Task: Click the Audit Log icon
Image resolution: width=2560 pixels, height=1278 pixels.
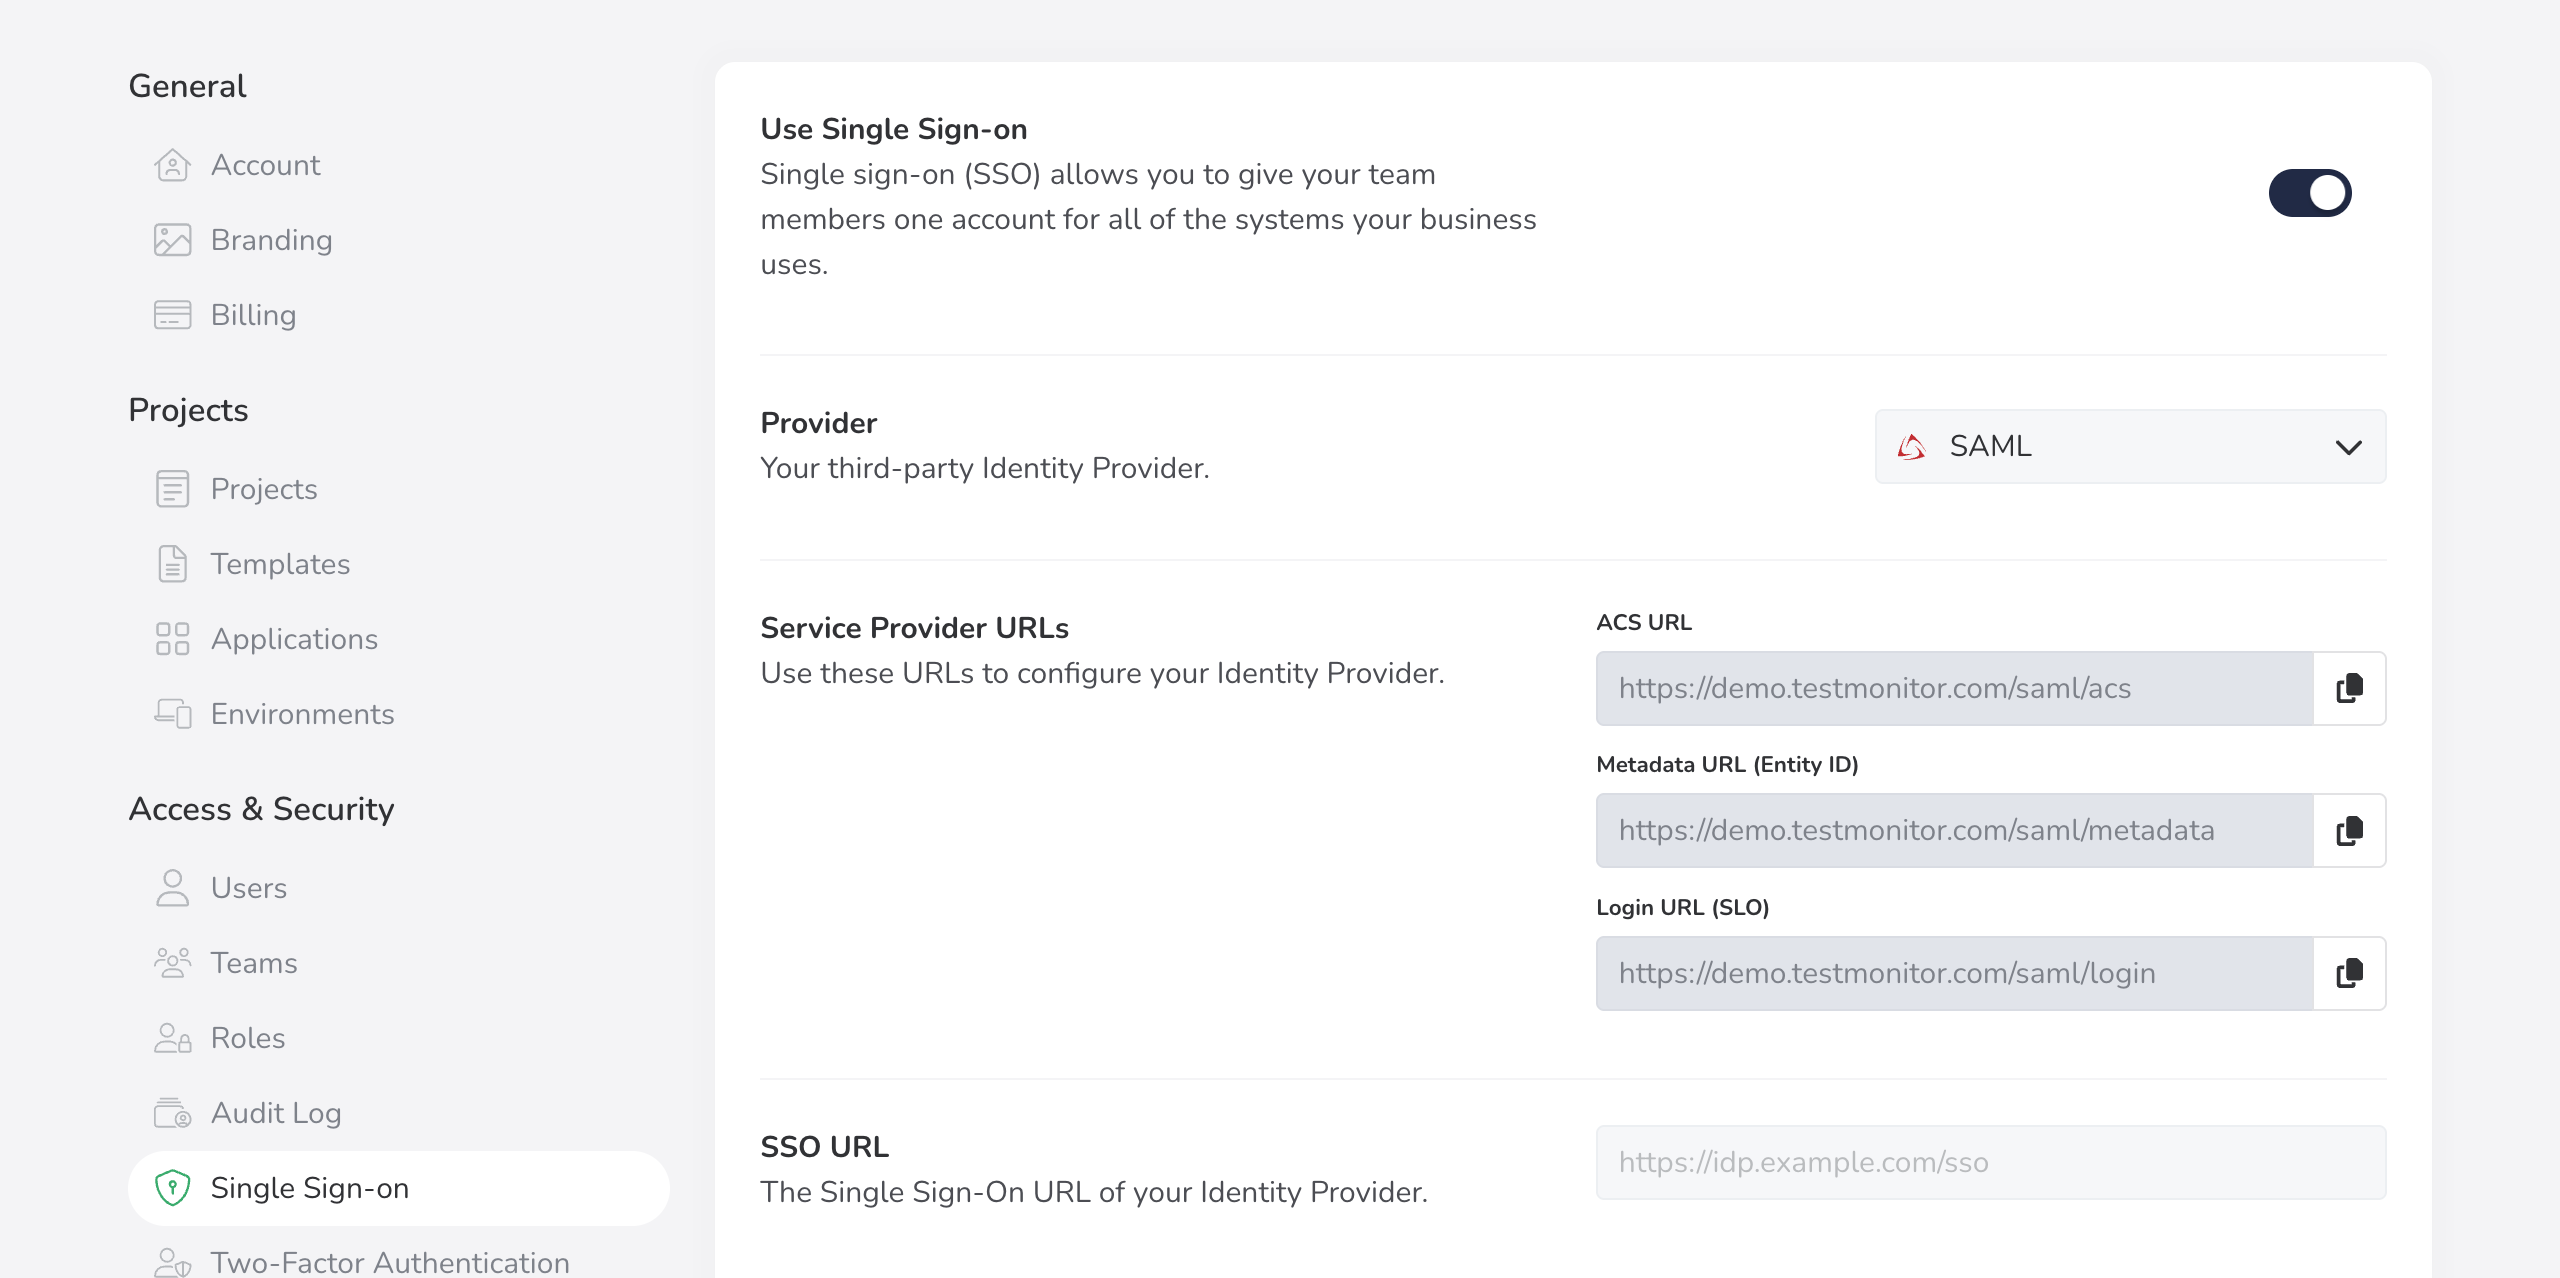Action: click(x=172, y=1113)
